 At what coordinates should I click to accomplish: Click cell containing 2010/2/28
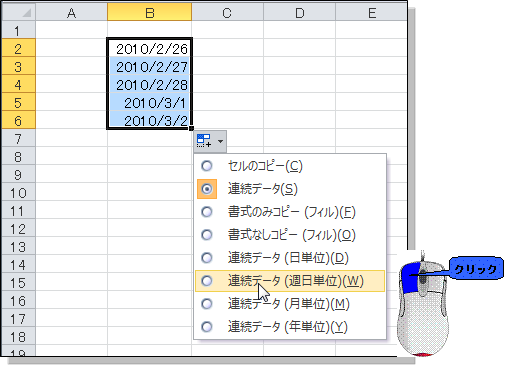pos(150,84)
